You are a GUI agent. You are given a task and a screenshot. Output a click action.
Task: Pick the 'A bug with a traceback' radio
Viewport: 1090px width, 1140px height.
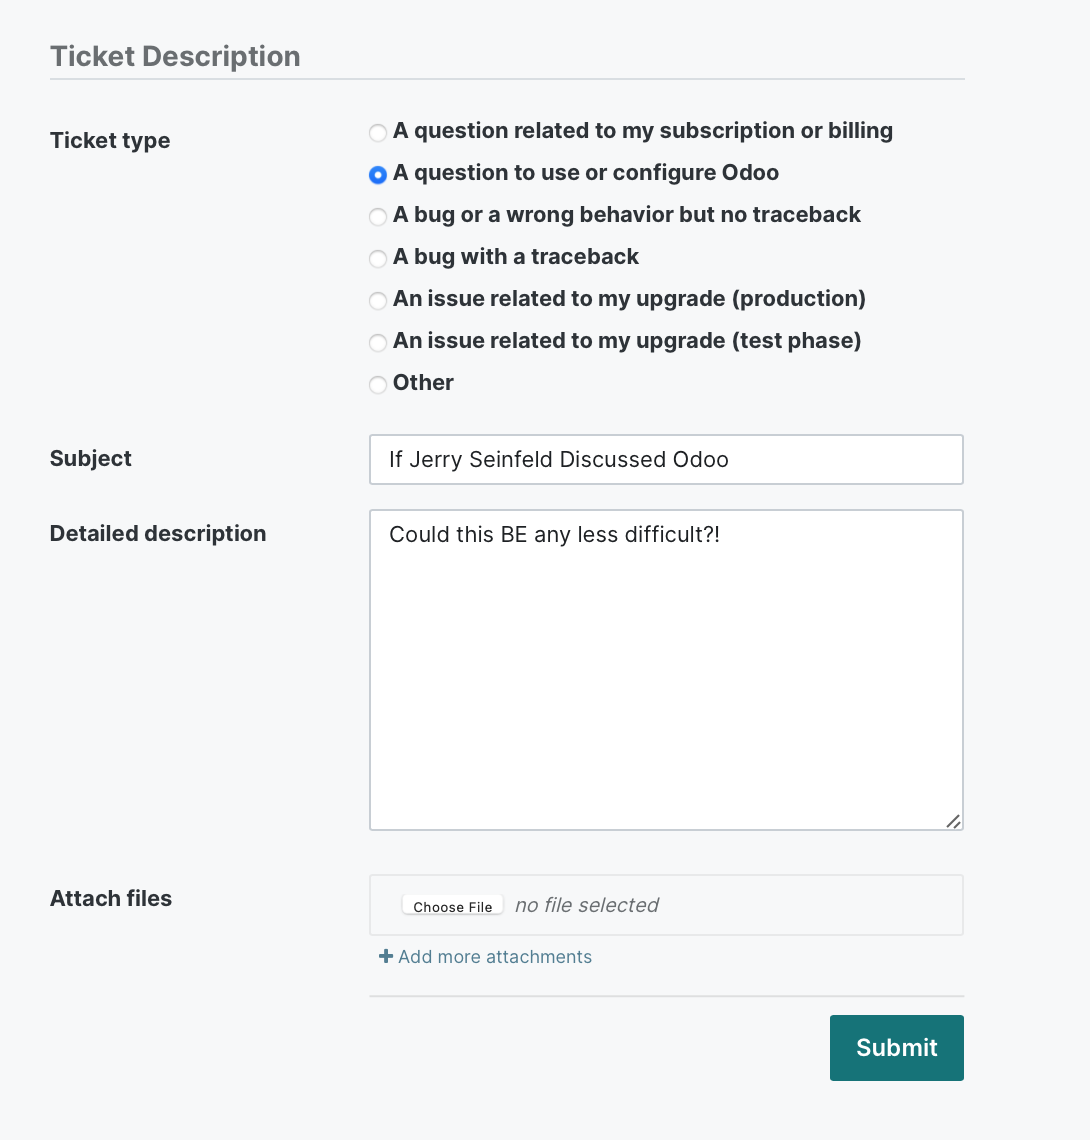pos(377,259)
